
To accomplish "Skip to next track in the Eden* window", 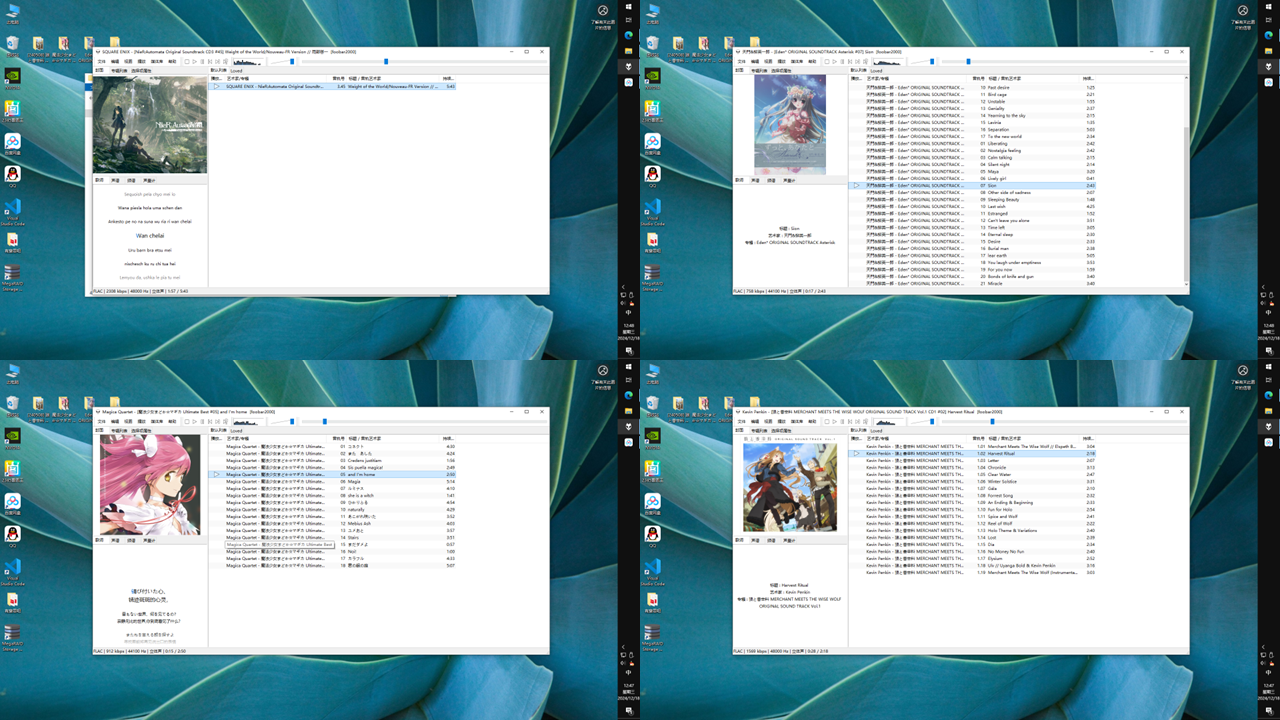I will click(x=860, y=61).
